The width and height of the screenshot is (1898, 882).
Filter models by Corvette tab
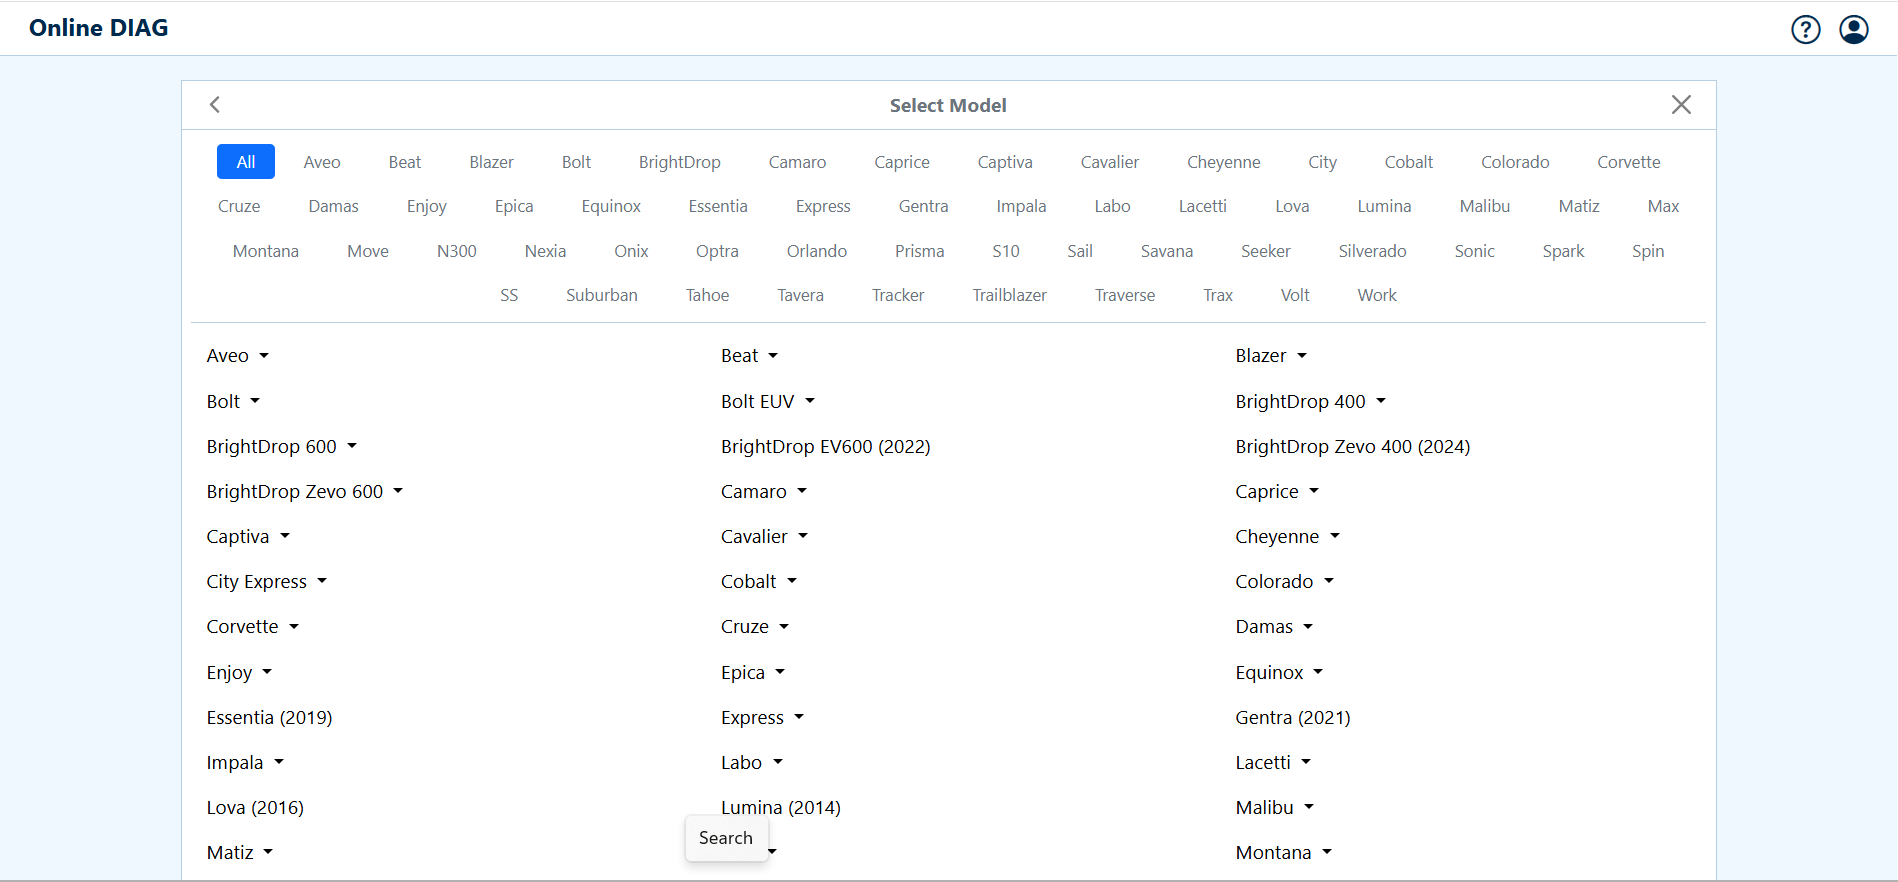pyautogui.click(x=1628, y=162)
